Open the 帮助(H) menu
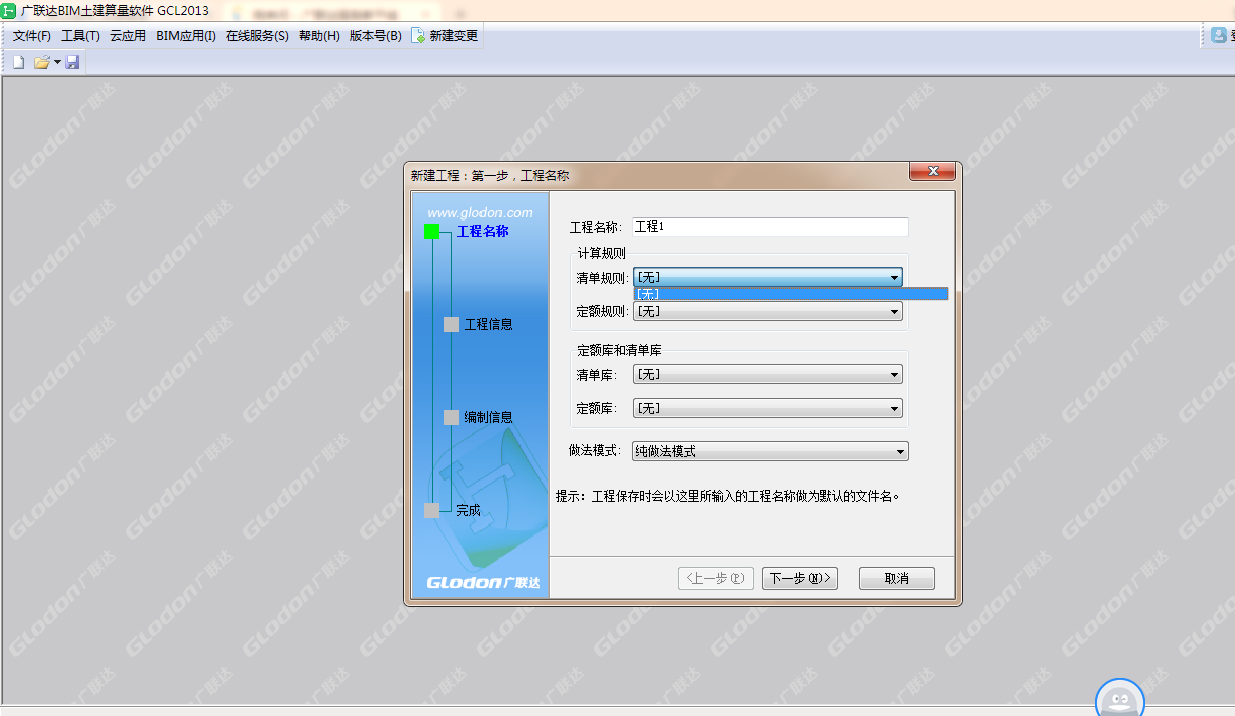Image resolution: width=1235 pixels, height=716 pixels. [319, 36]
